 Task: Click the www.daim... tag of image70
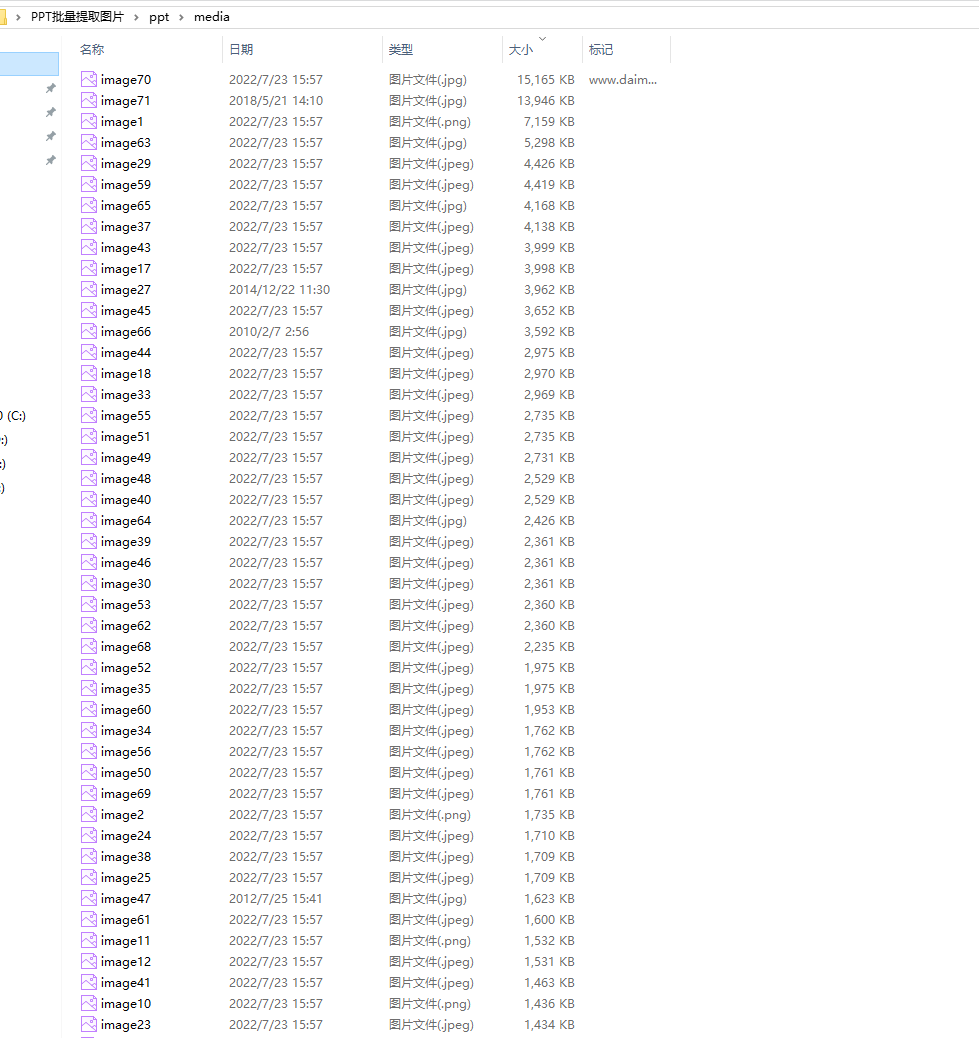coord(623,80)
